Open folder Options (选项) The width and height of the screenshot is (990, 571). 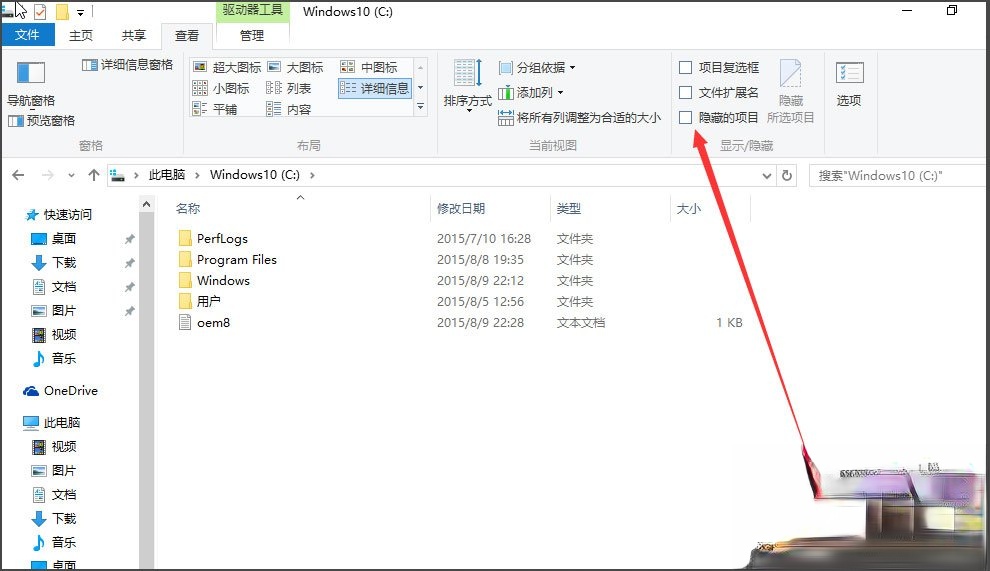[x=849, y=84]
